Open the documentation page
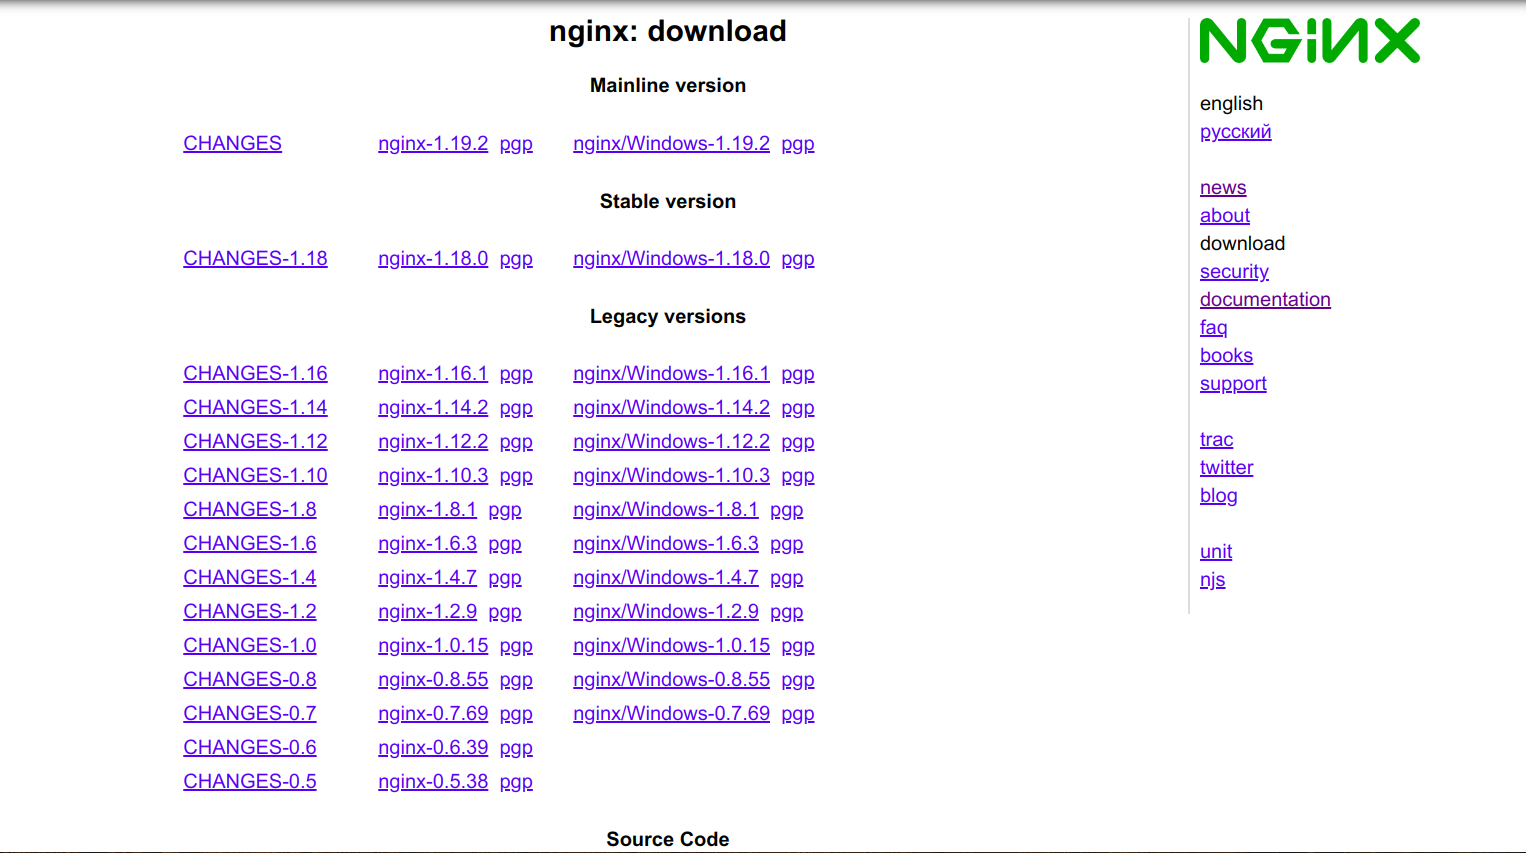This screenshot has width=1526, height=853. click(x=1265, y=299)
